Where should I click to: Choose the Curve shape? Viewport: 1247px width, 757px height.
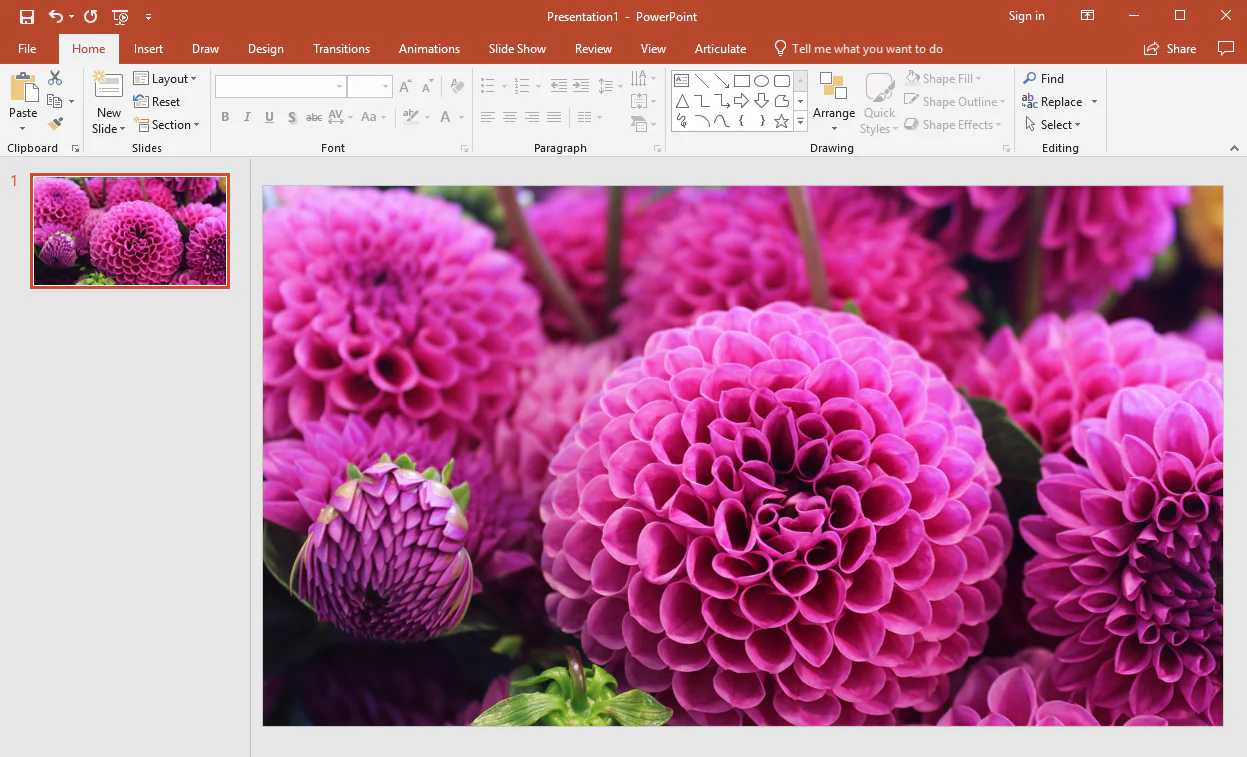click(x=722, y=121)
